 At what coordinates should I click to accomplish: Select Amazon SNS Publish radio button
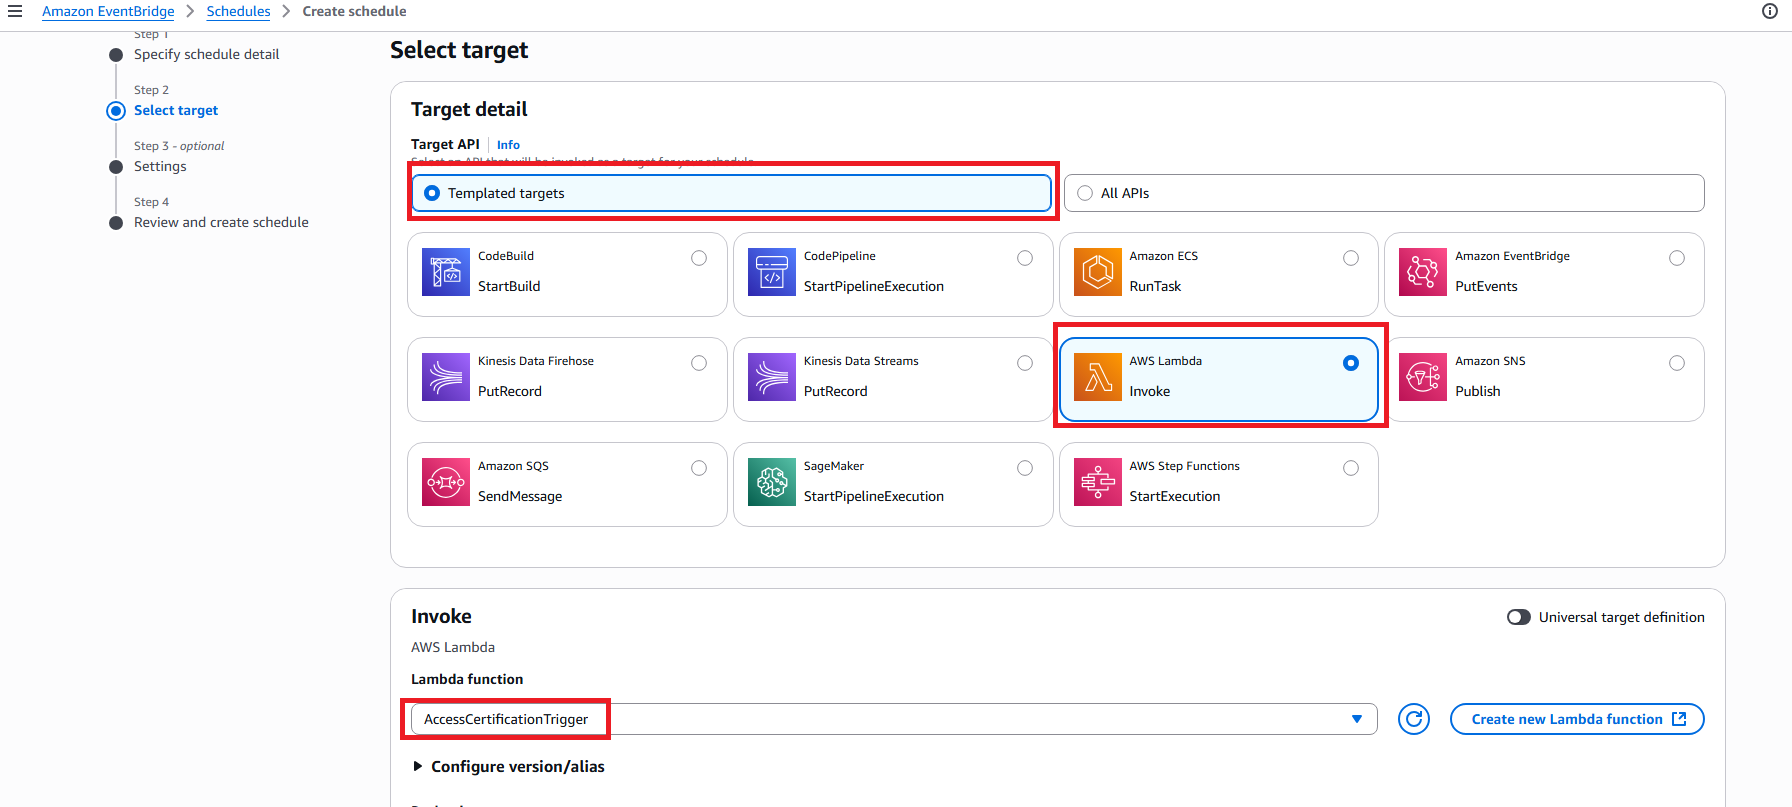[1677, 363]
